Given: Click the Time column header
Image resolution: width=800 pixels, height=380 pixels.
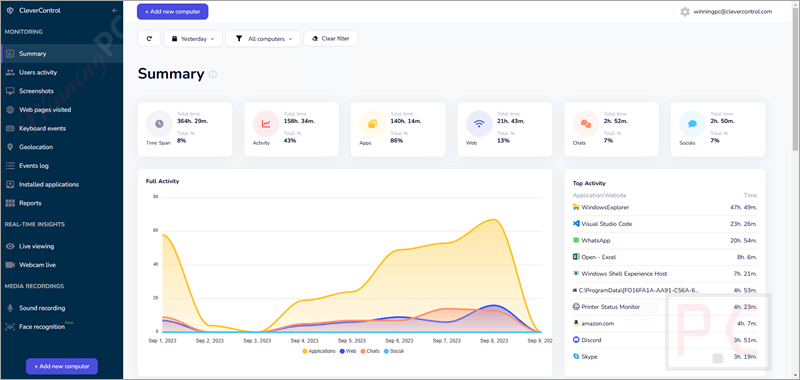Looking at the screenshot, I should [751, 195].
